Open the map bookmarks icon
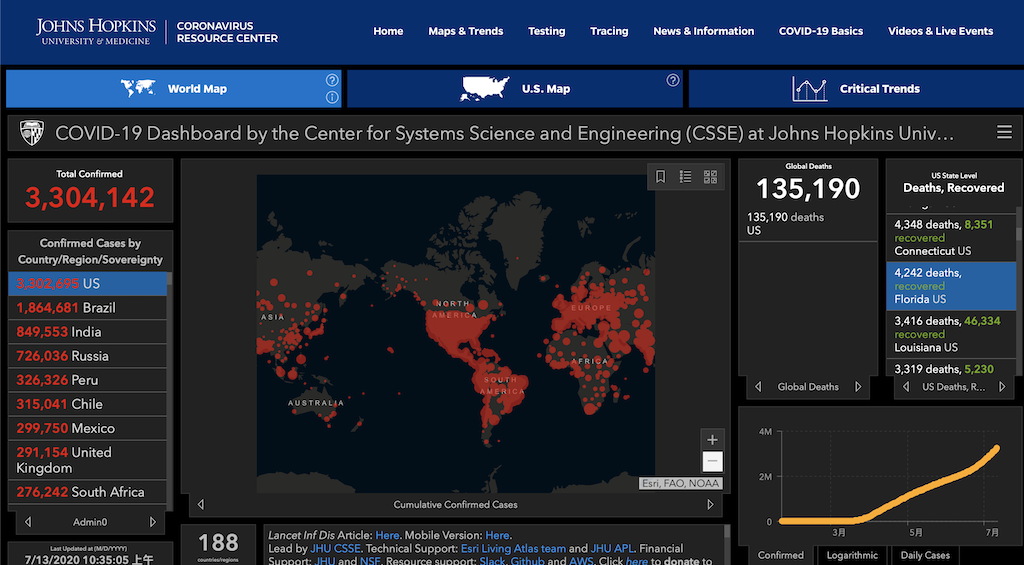This screenshot has width=1024, height=565. (660, 176)
